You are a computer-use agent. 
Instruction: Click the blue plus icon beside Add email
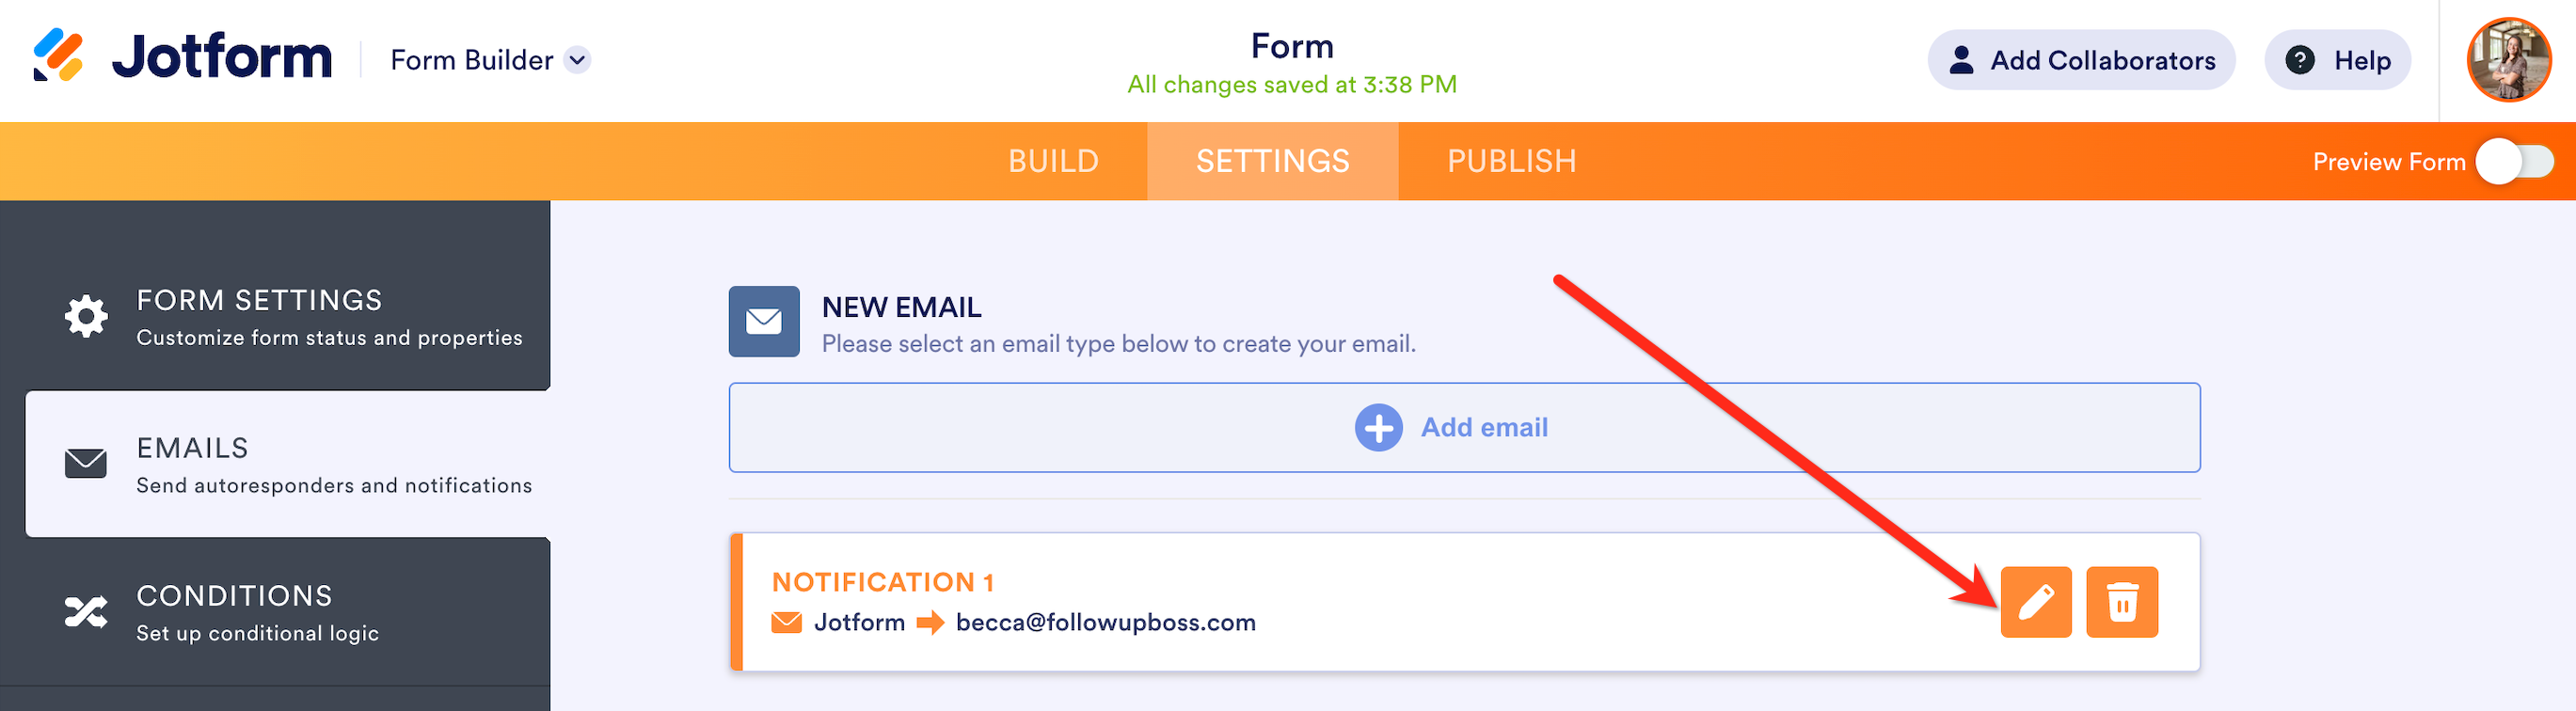tap(1378, 428)
